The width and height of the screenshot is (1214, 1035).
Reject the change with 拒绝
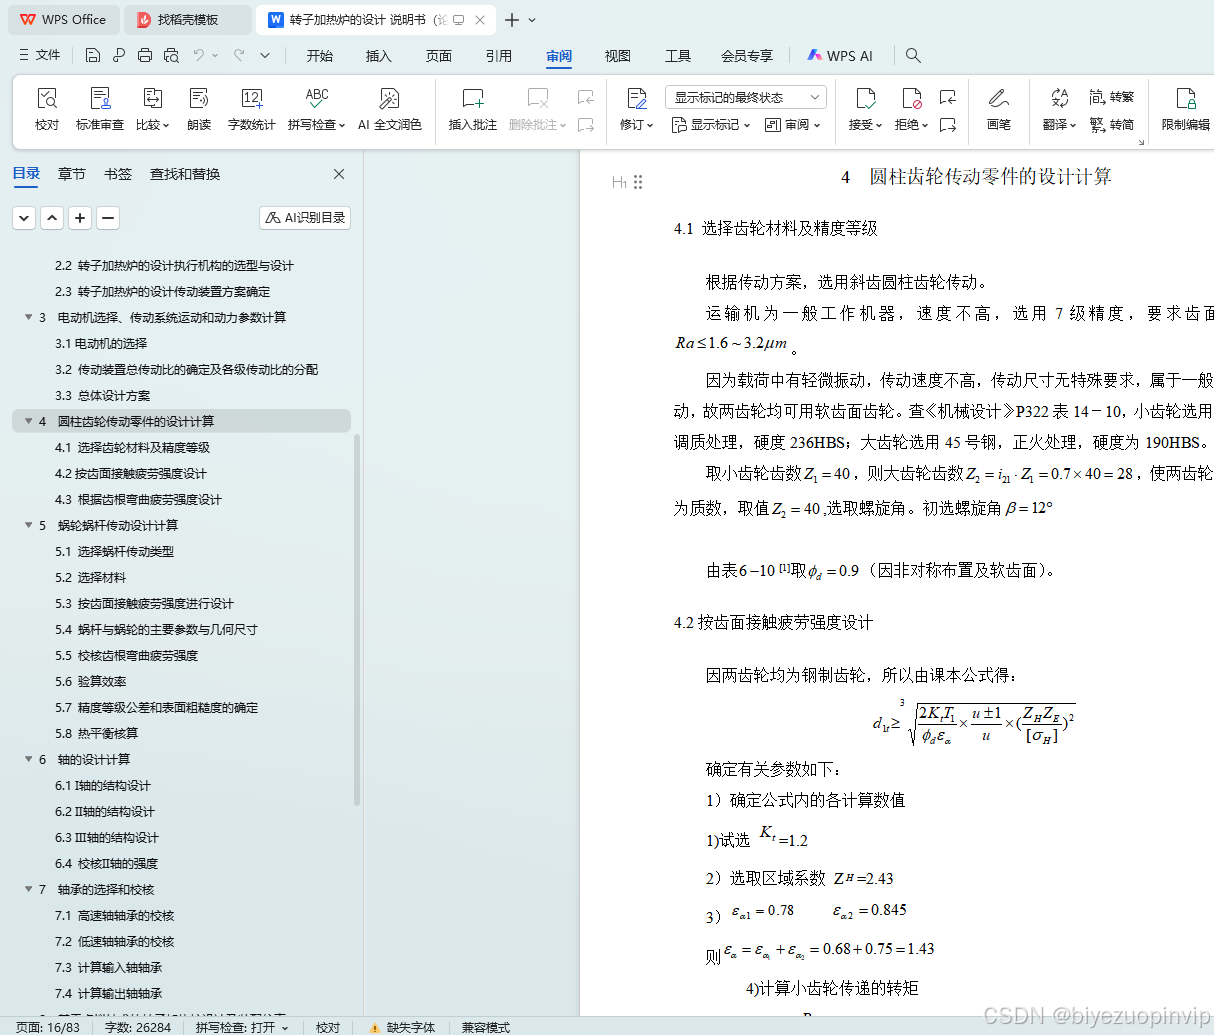911,109
